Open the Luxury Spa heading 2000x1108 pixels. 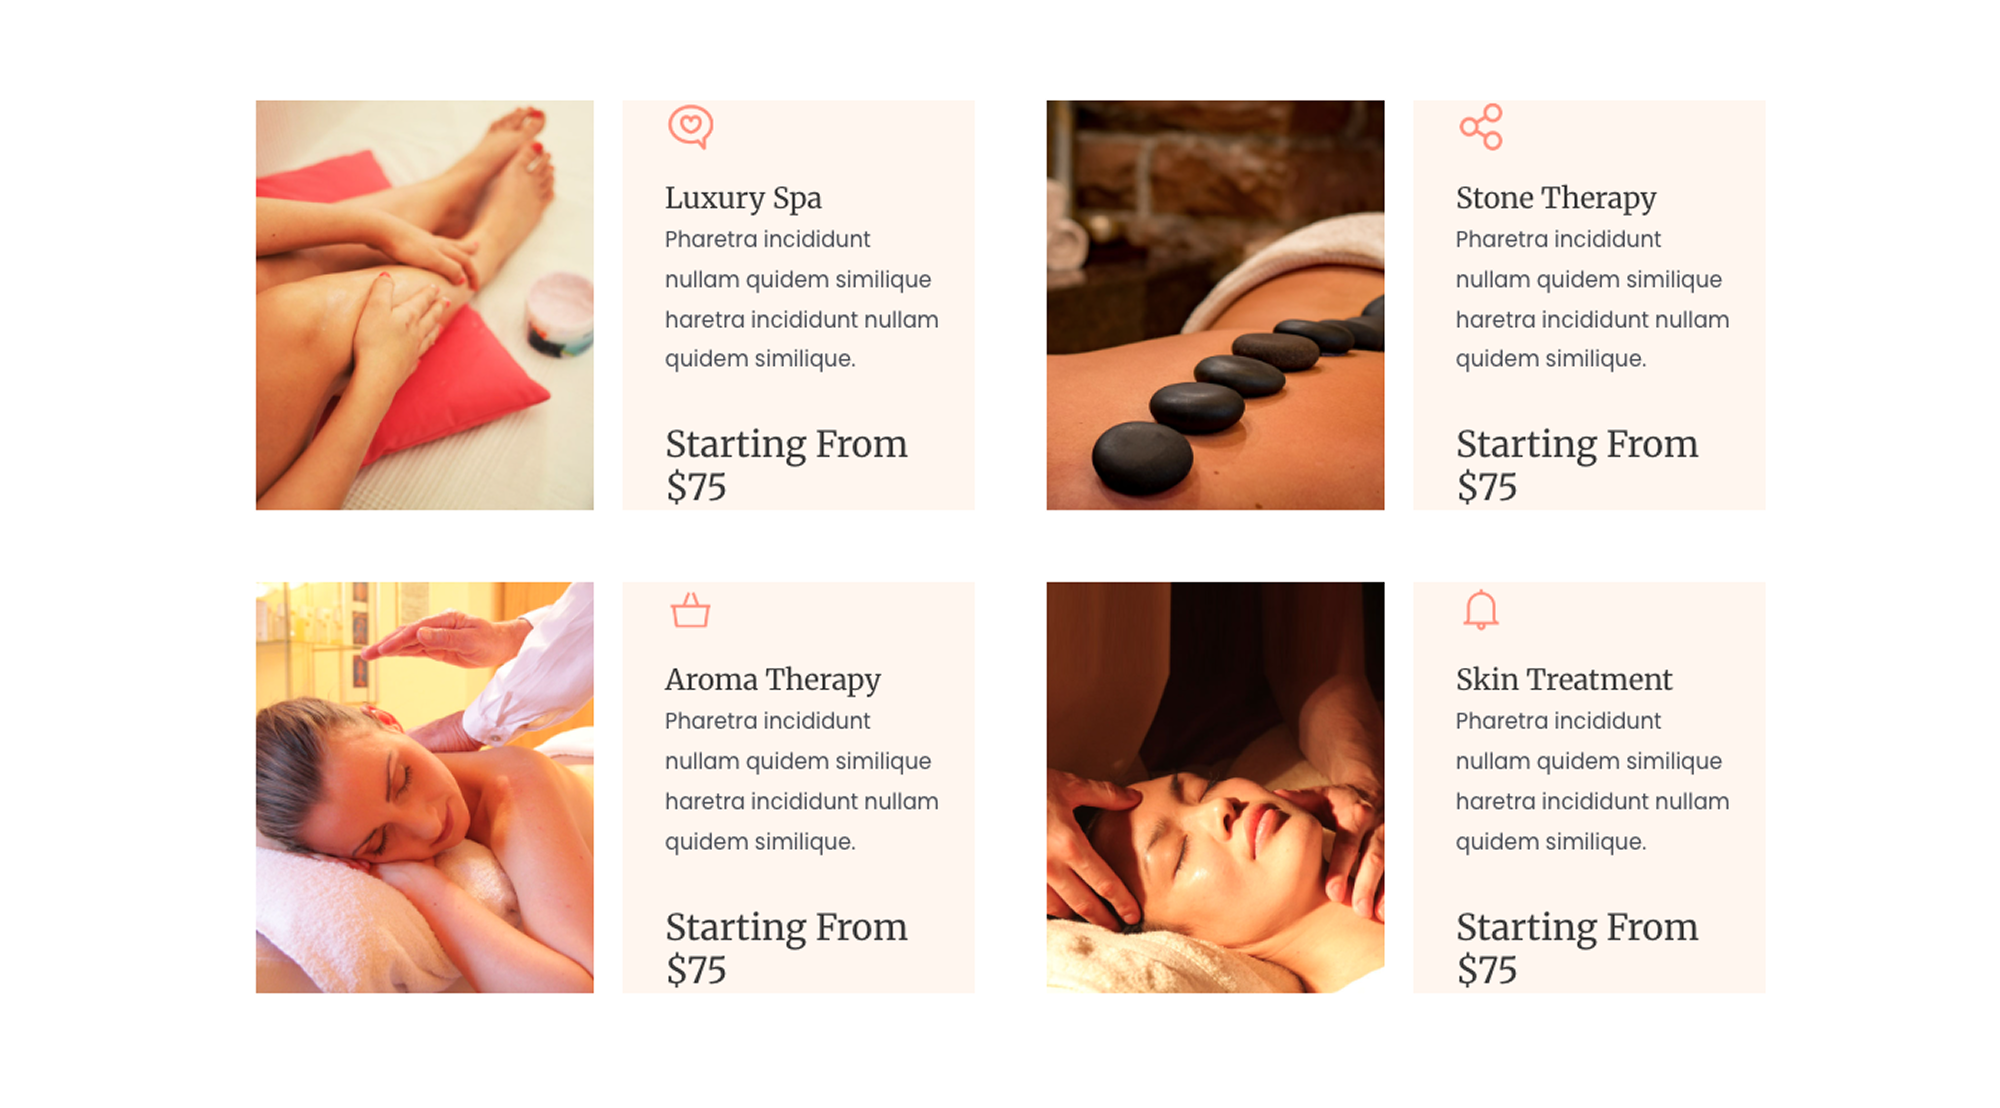pos(743,198)
